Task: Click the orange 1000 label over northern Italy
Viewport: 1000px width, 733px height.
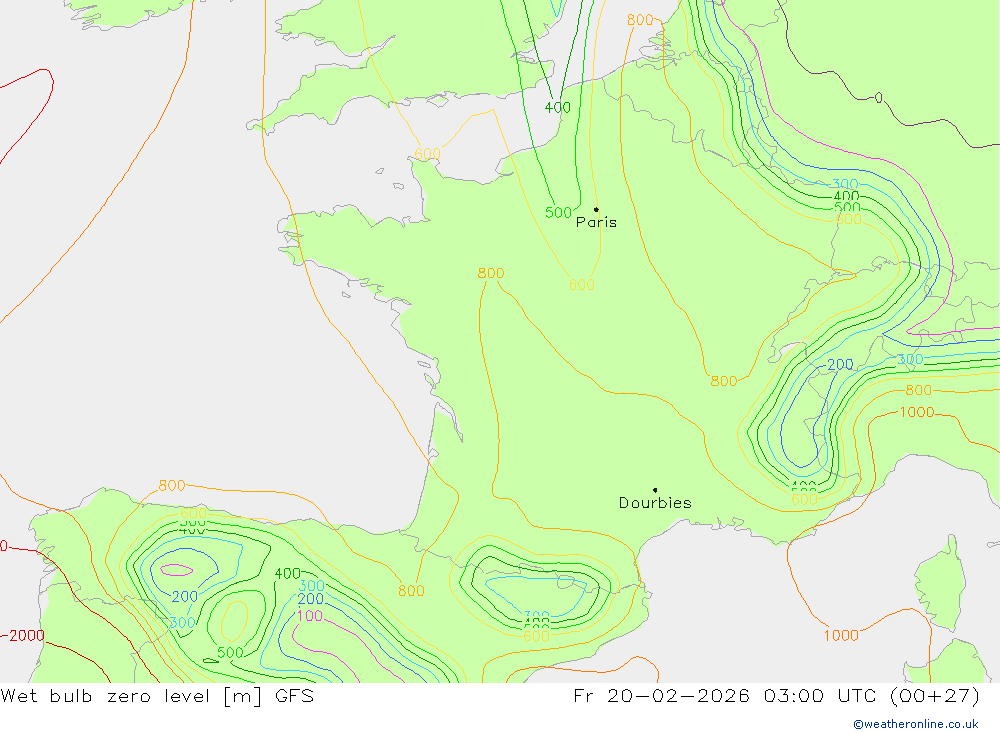Action: tap(916, 412)
